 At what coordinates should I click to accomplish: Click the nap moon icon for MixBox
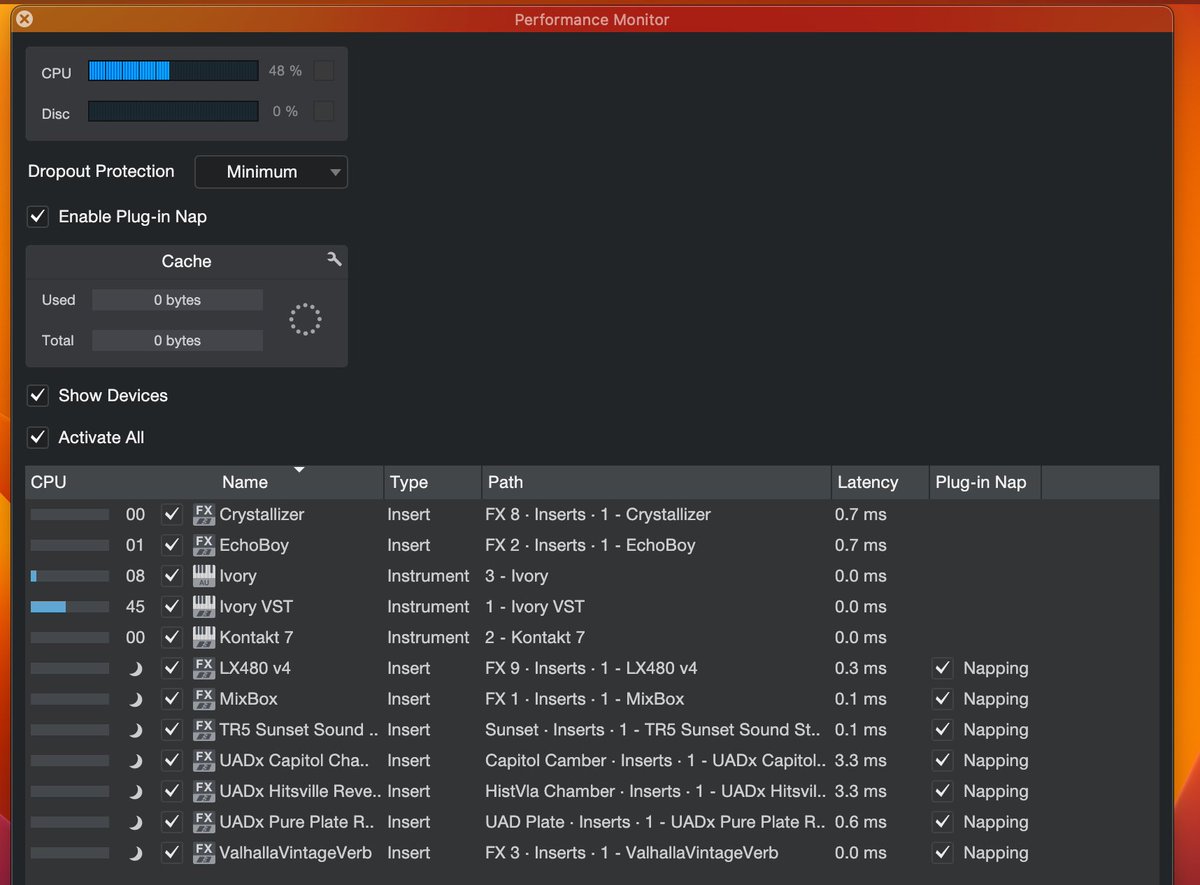pos(136,700)
